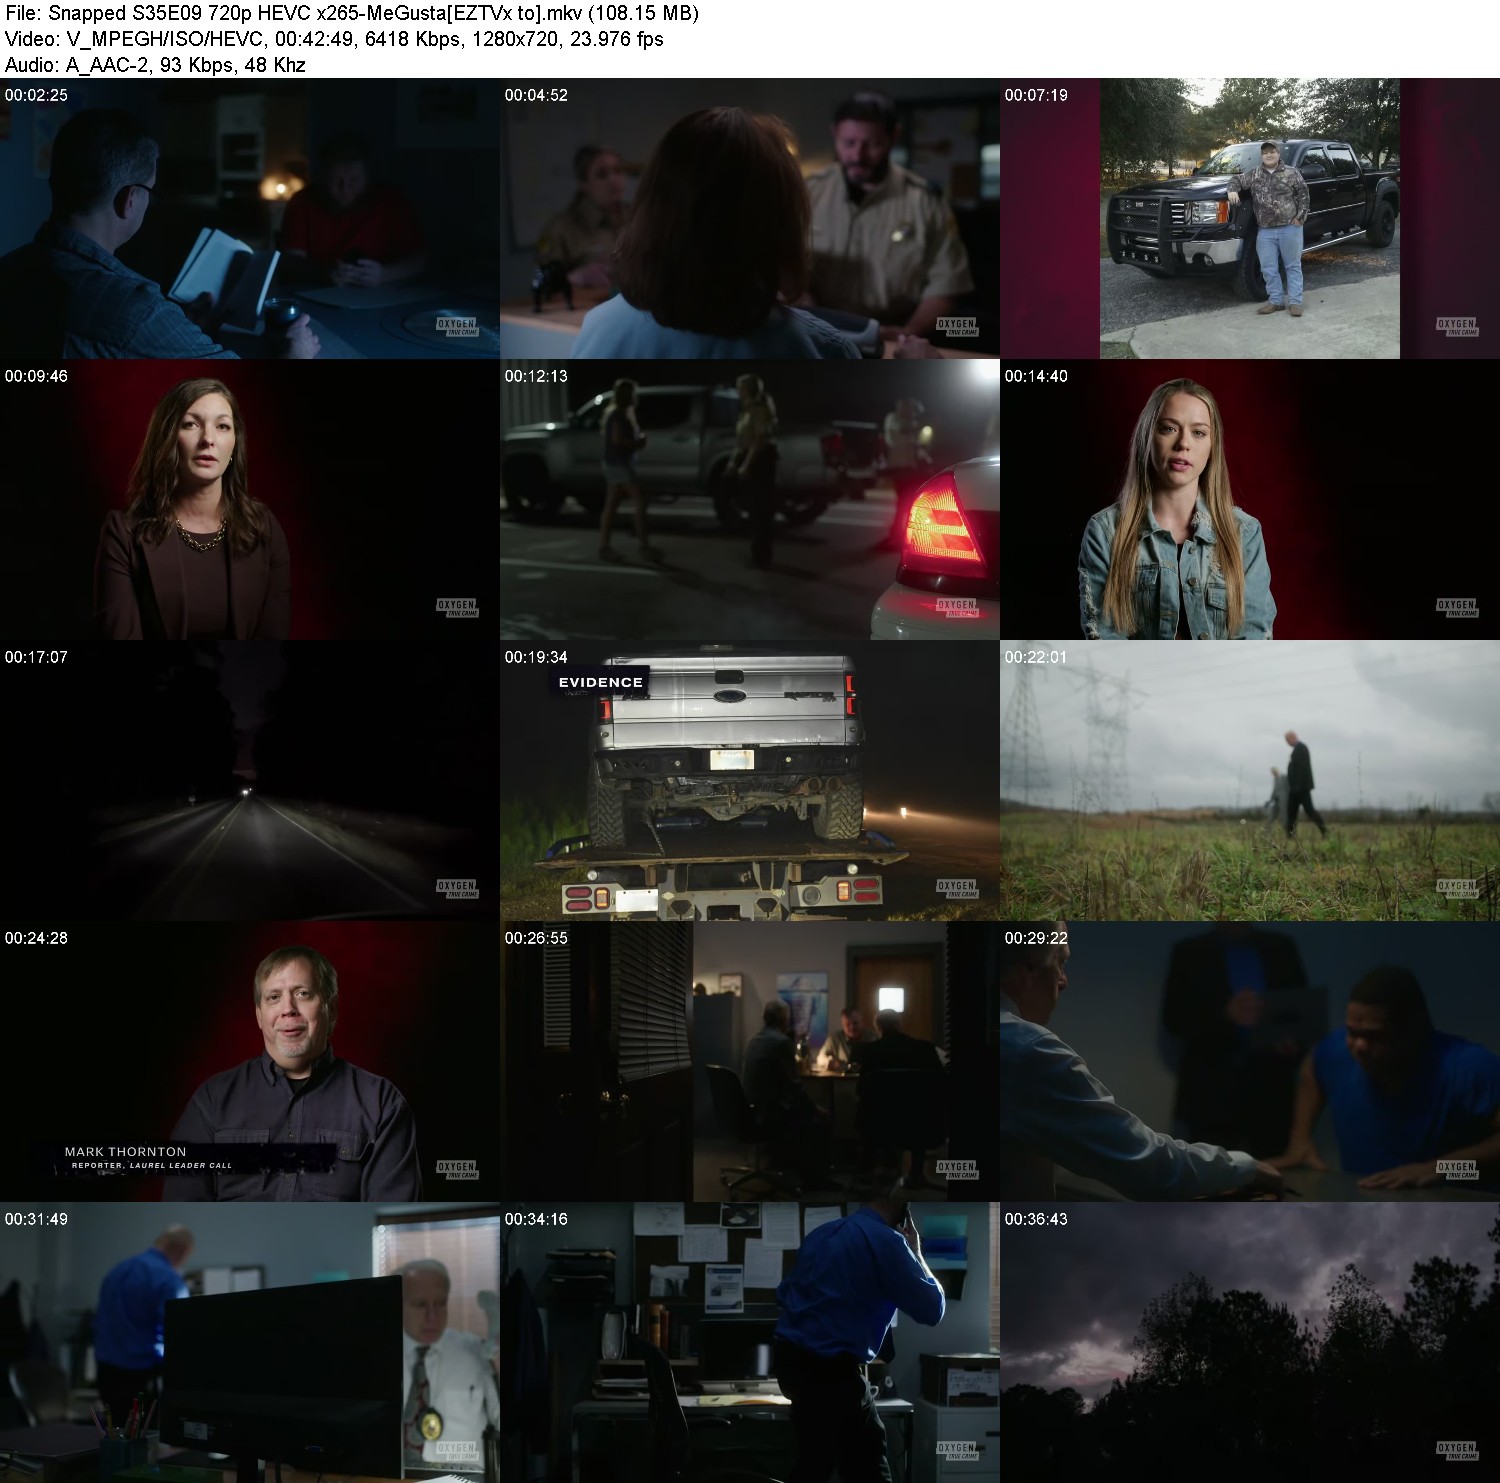Click the 00:09:46 woman interview frame
The height and width of the screenshot is (1483, 1500).
click(x=250, y=500)
